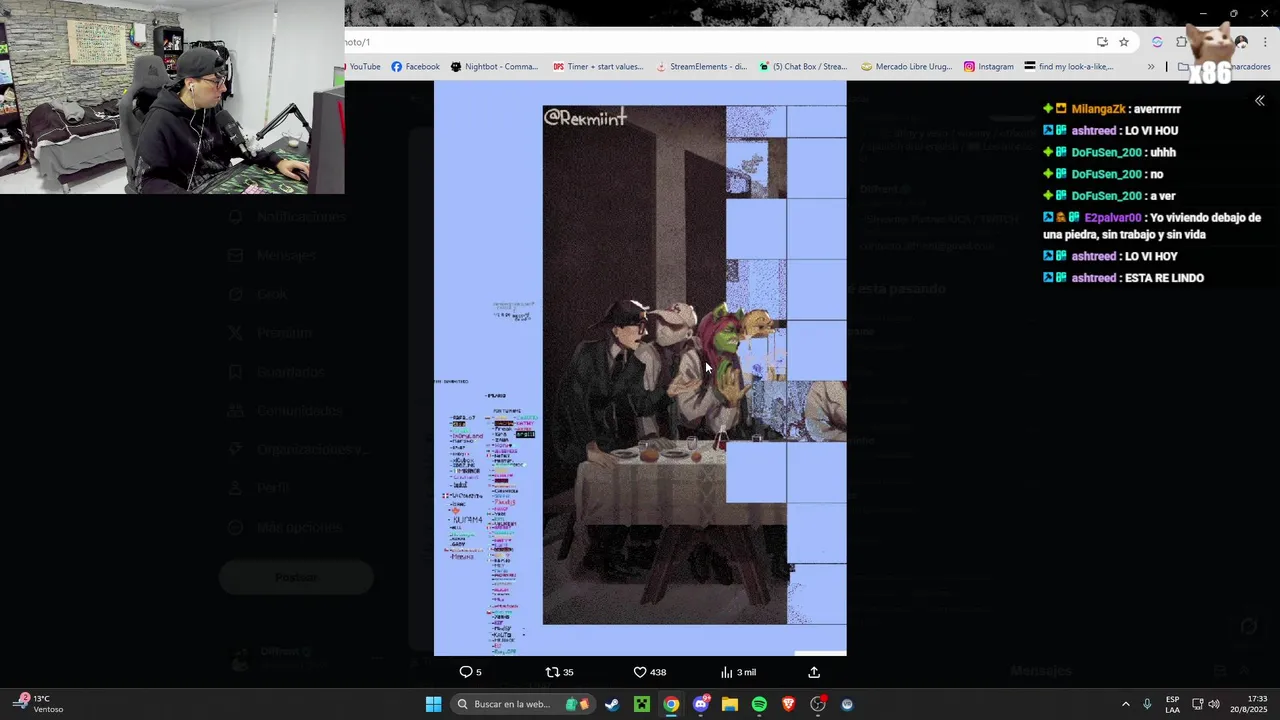This screenshot has height=720, width=1280.
Task: Open the Nightbot Commands bookmark
Action: point(494,67)
